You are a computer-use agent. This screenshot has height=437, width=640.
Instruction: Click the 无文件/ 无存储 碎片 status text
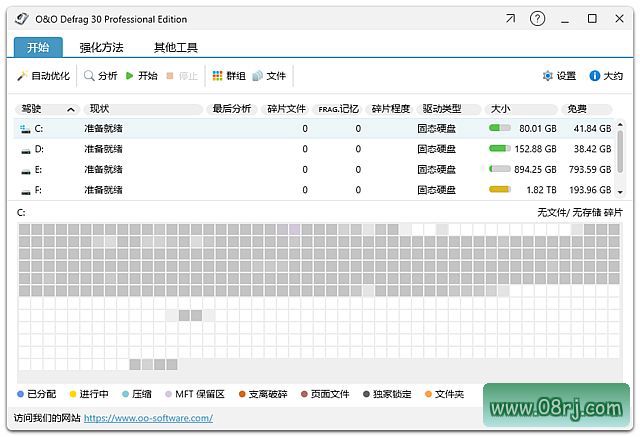pos(580,213)
